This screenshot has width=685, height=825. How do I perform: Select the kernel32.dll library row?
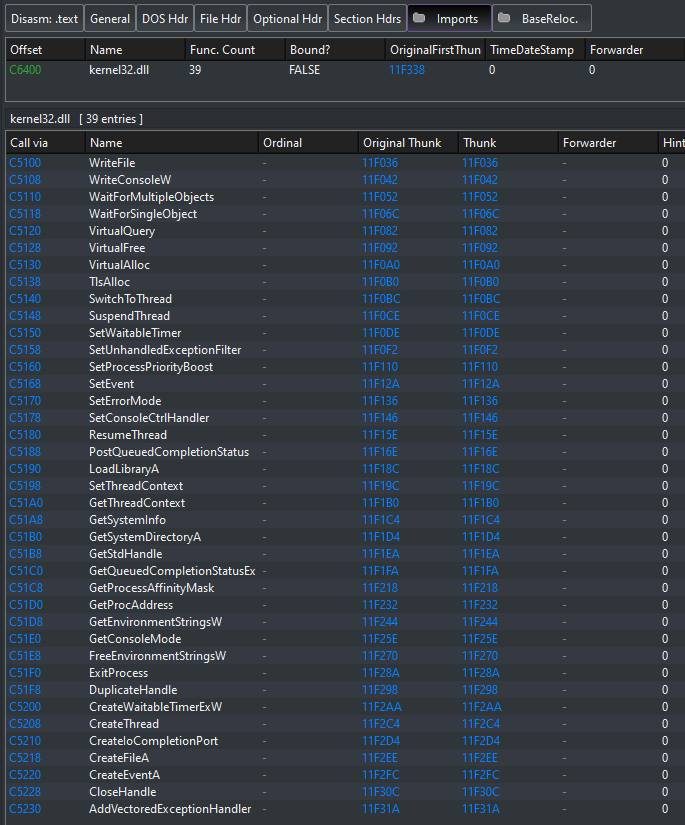pyautogui.click(x=345, y=70)
